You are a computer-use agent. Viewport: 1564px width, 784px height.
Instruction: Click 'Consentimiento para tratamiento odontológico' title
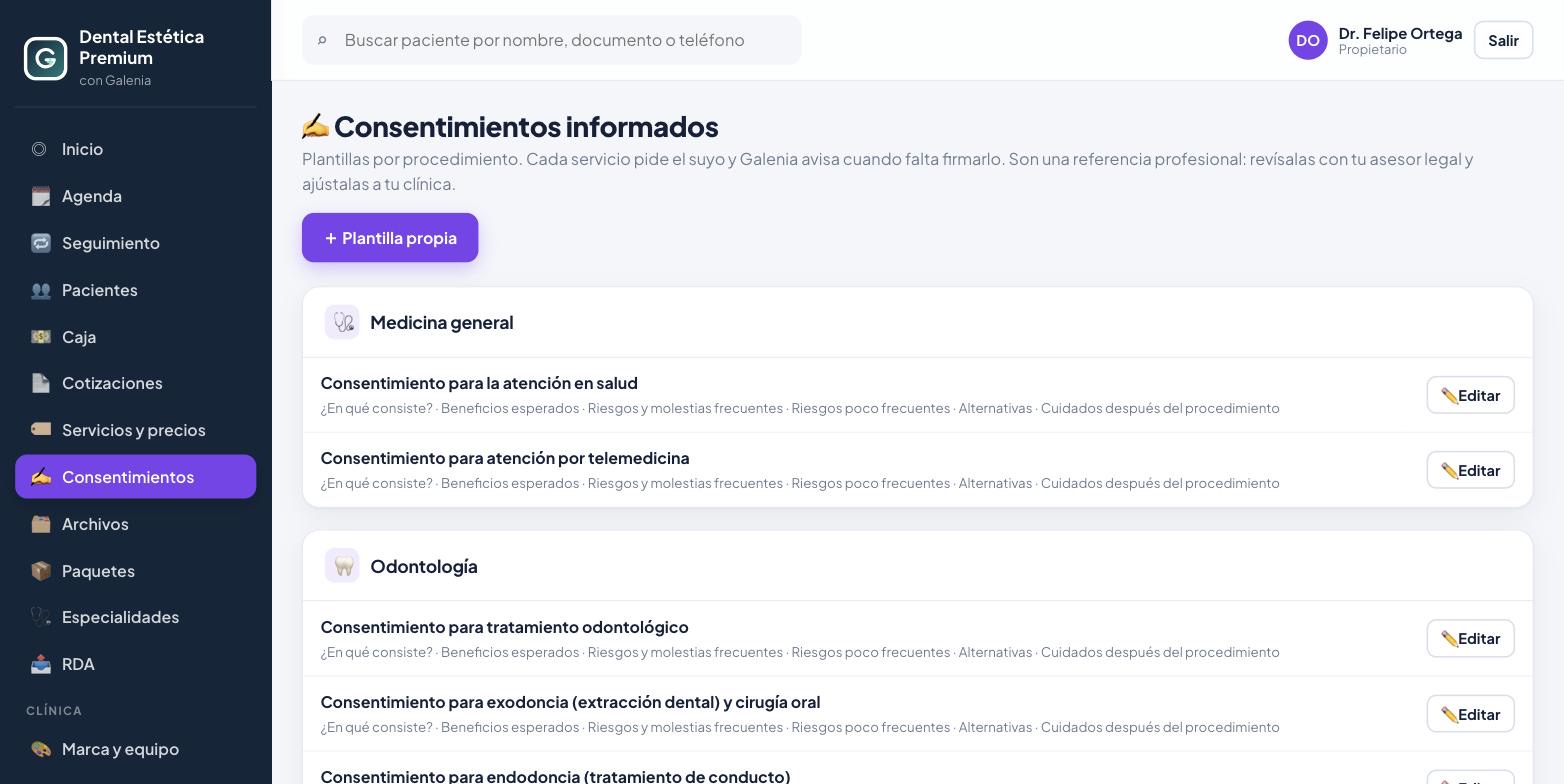point(505,627)
